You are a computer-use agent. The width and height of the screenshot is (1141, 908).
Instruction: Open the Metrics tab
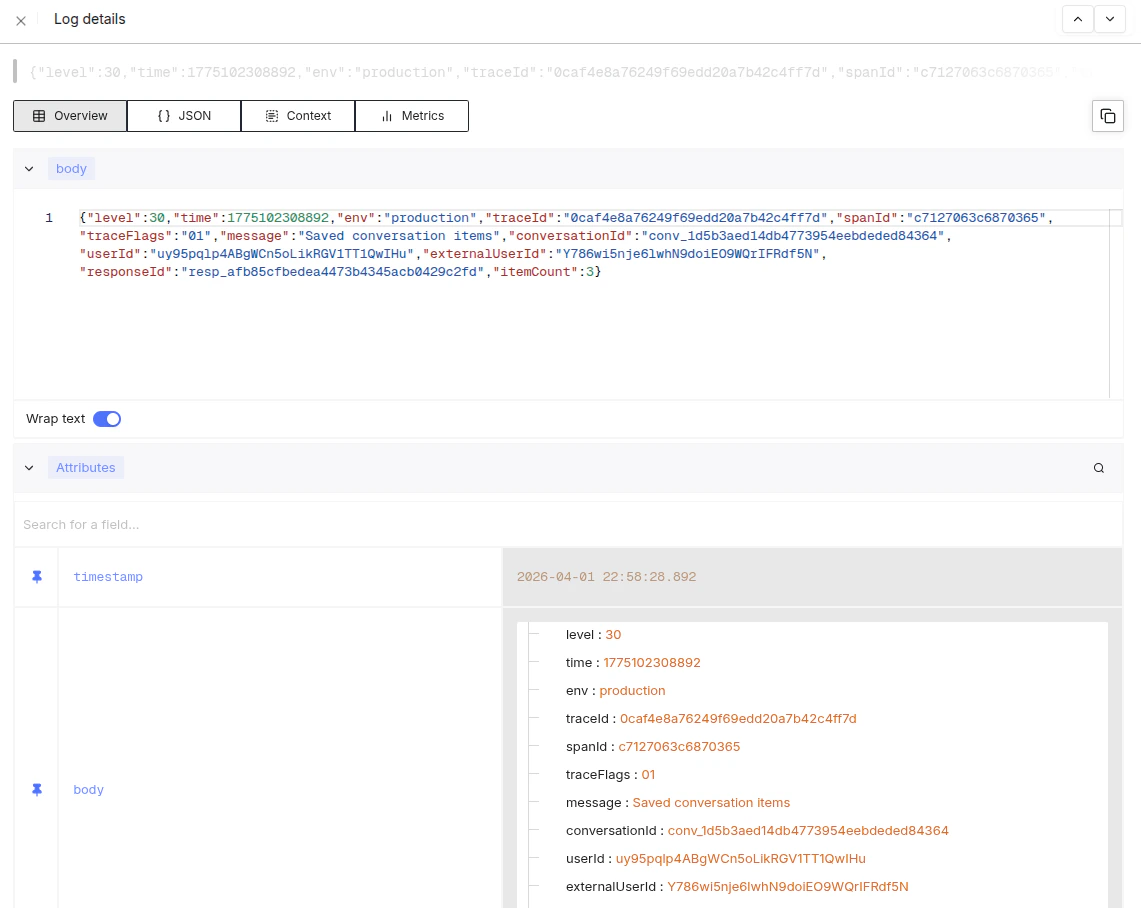[x=412, y=116]
